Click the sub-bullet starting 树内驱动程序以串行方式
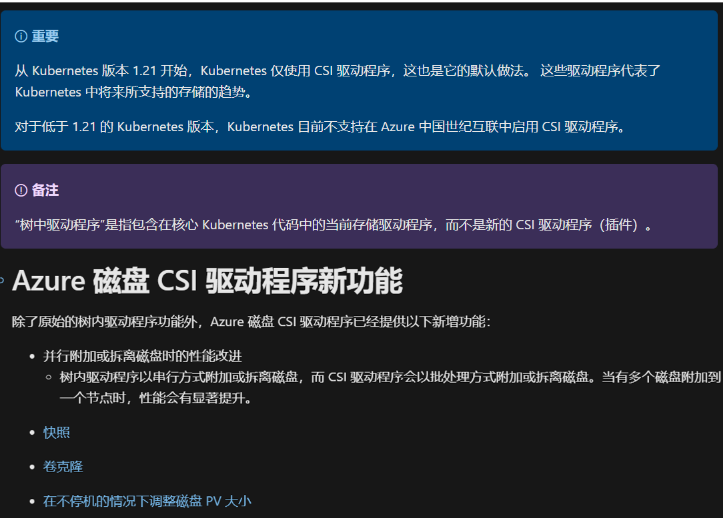Viewport: 723px width, 518px height. tap(391, 387)
